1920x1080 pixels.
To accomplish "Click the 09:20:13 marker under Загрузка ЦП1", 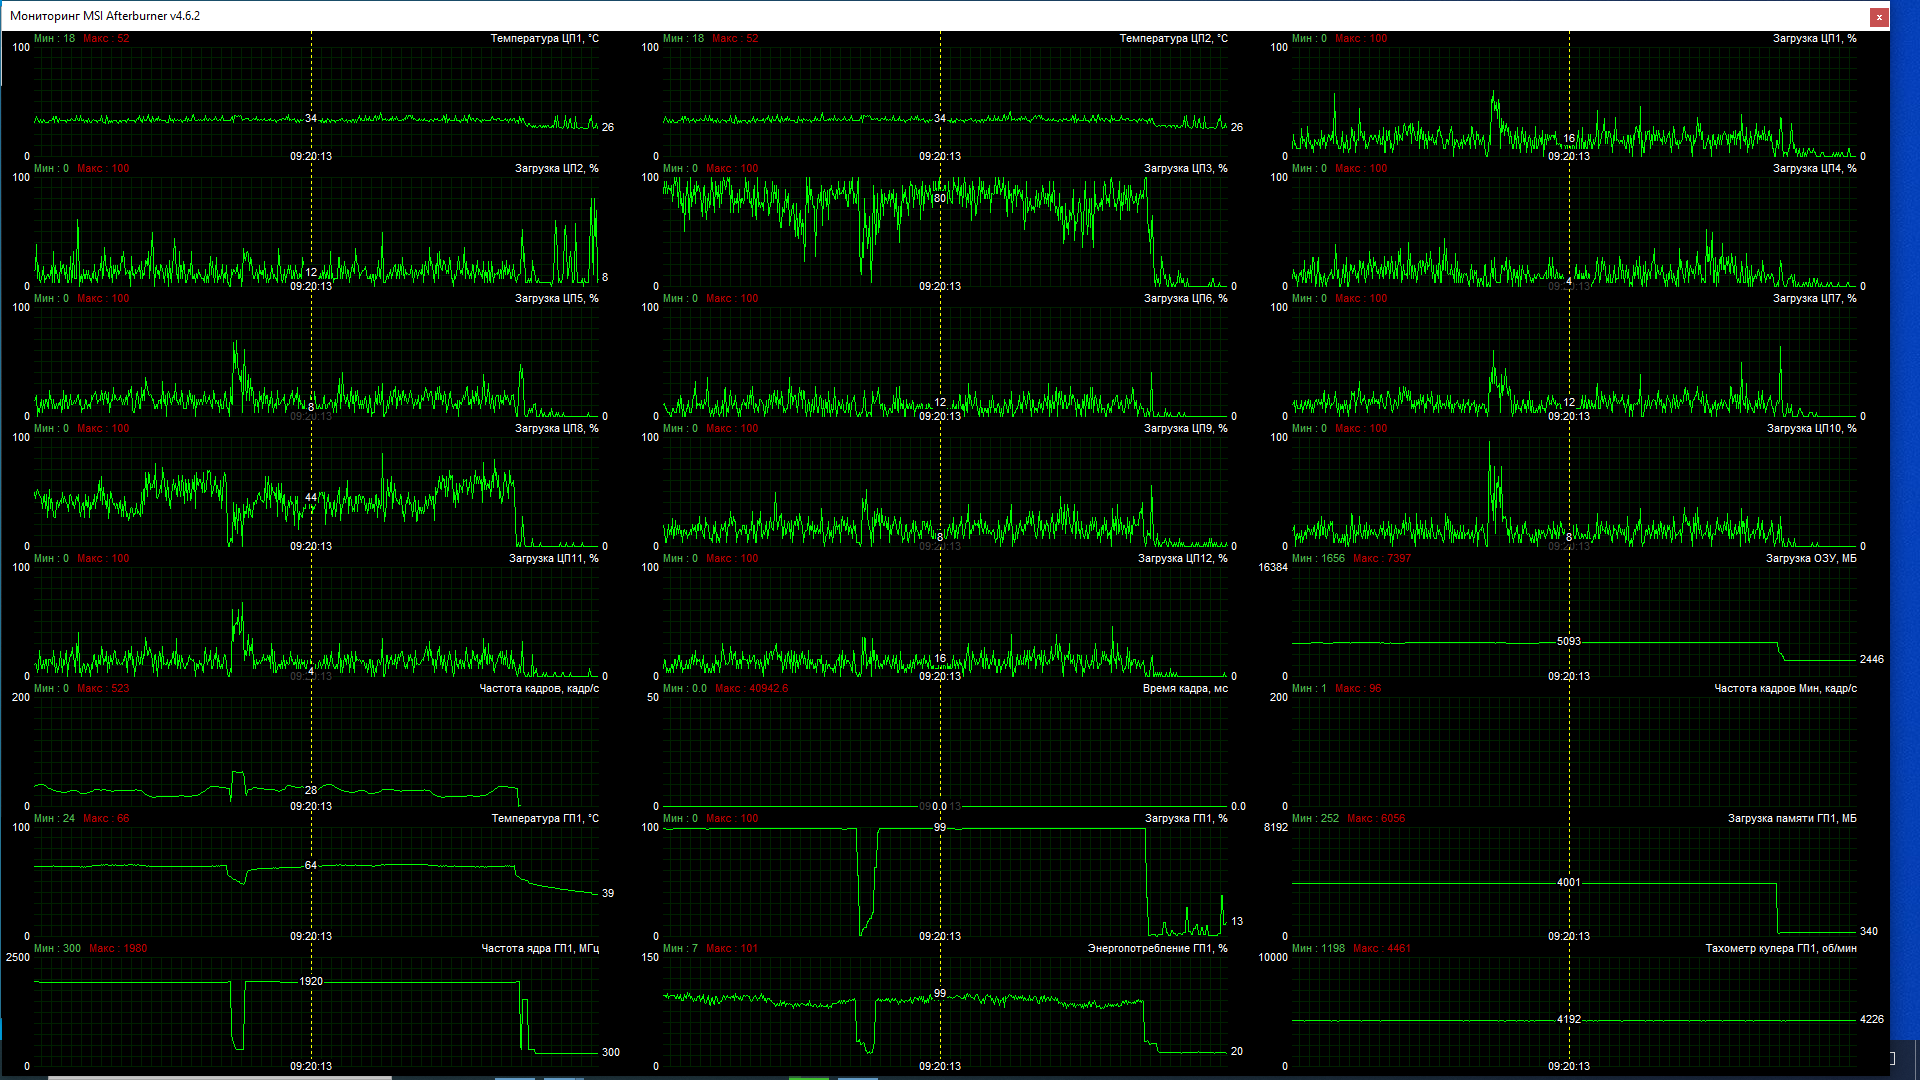I will coord(1569,156).
